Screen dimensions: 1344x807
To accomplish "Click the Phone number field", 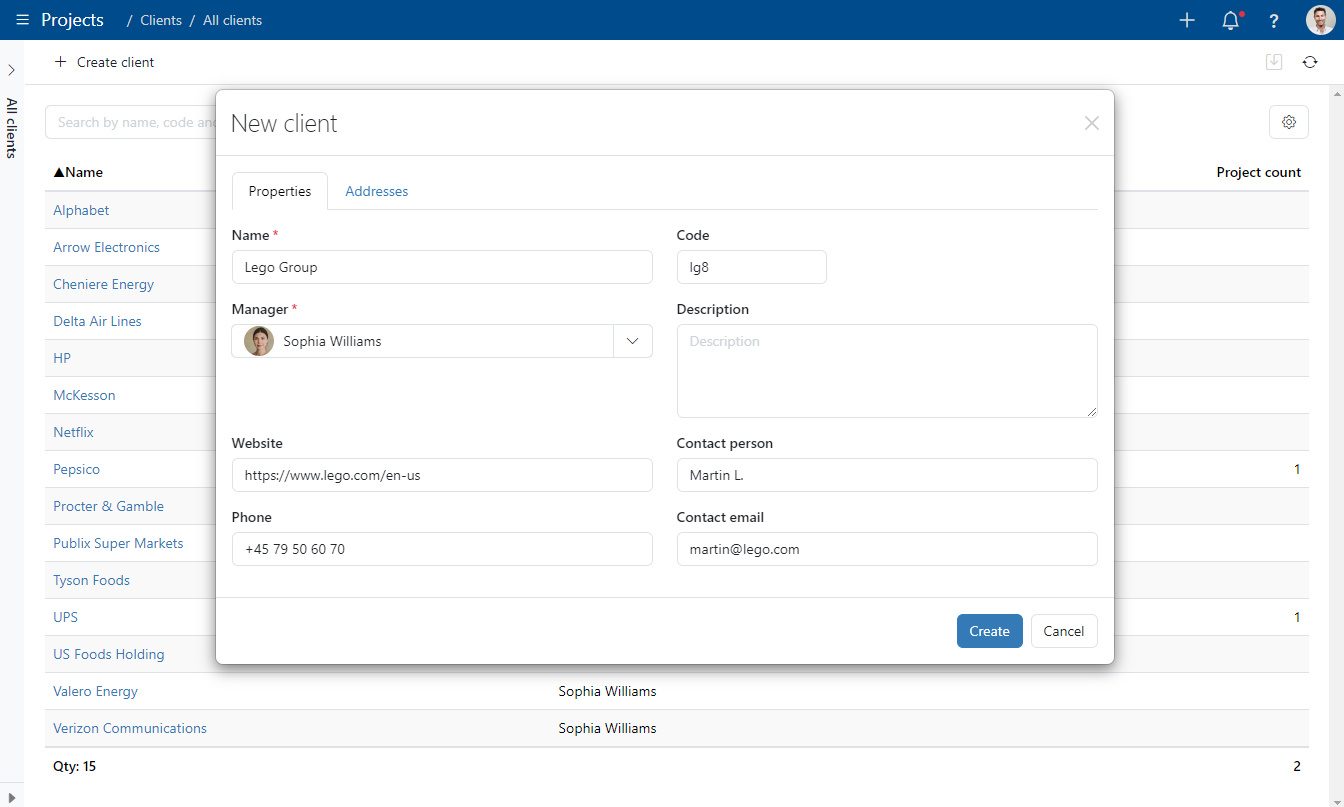I will tap(442, 549).
